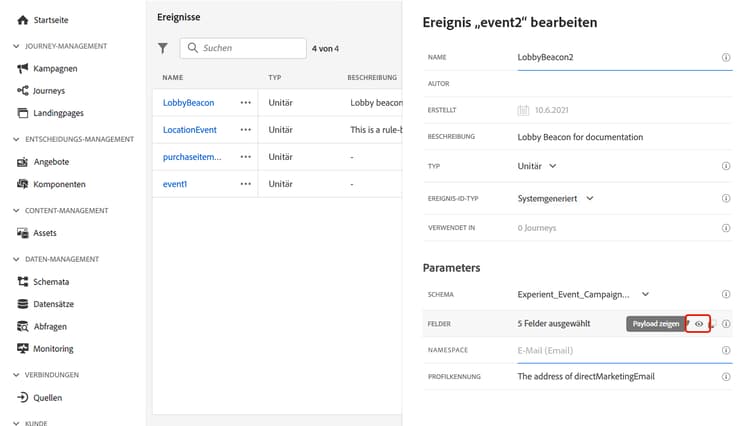Screen dimensions: 750x426
Task: Open Angebote in sidebar
Action: pyautogui.click(x=51, y=162)
